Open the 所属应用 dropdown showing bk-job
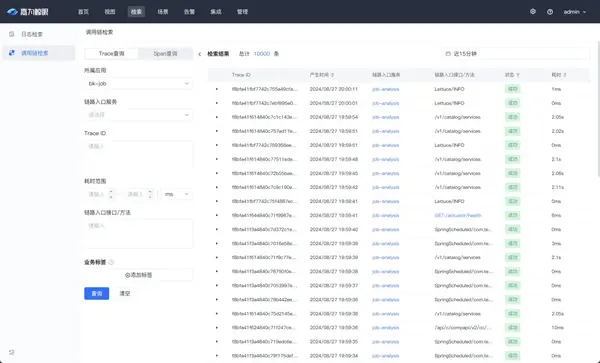600x363 pixels. pos(139,83)
